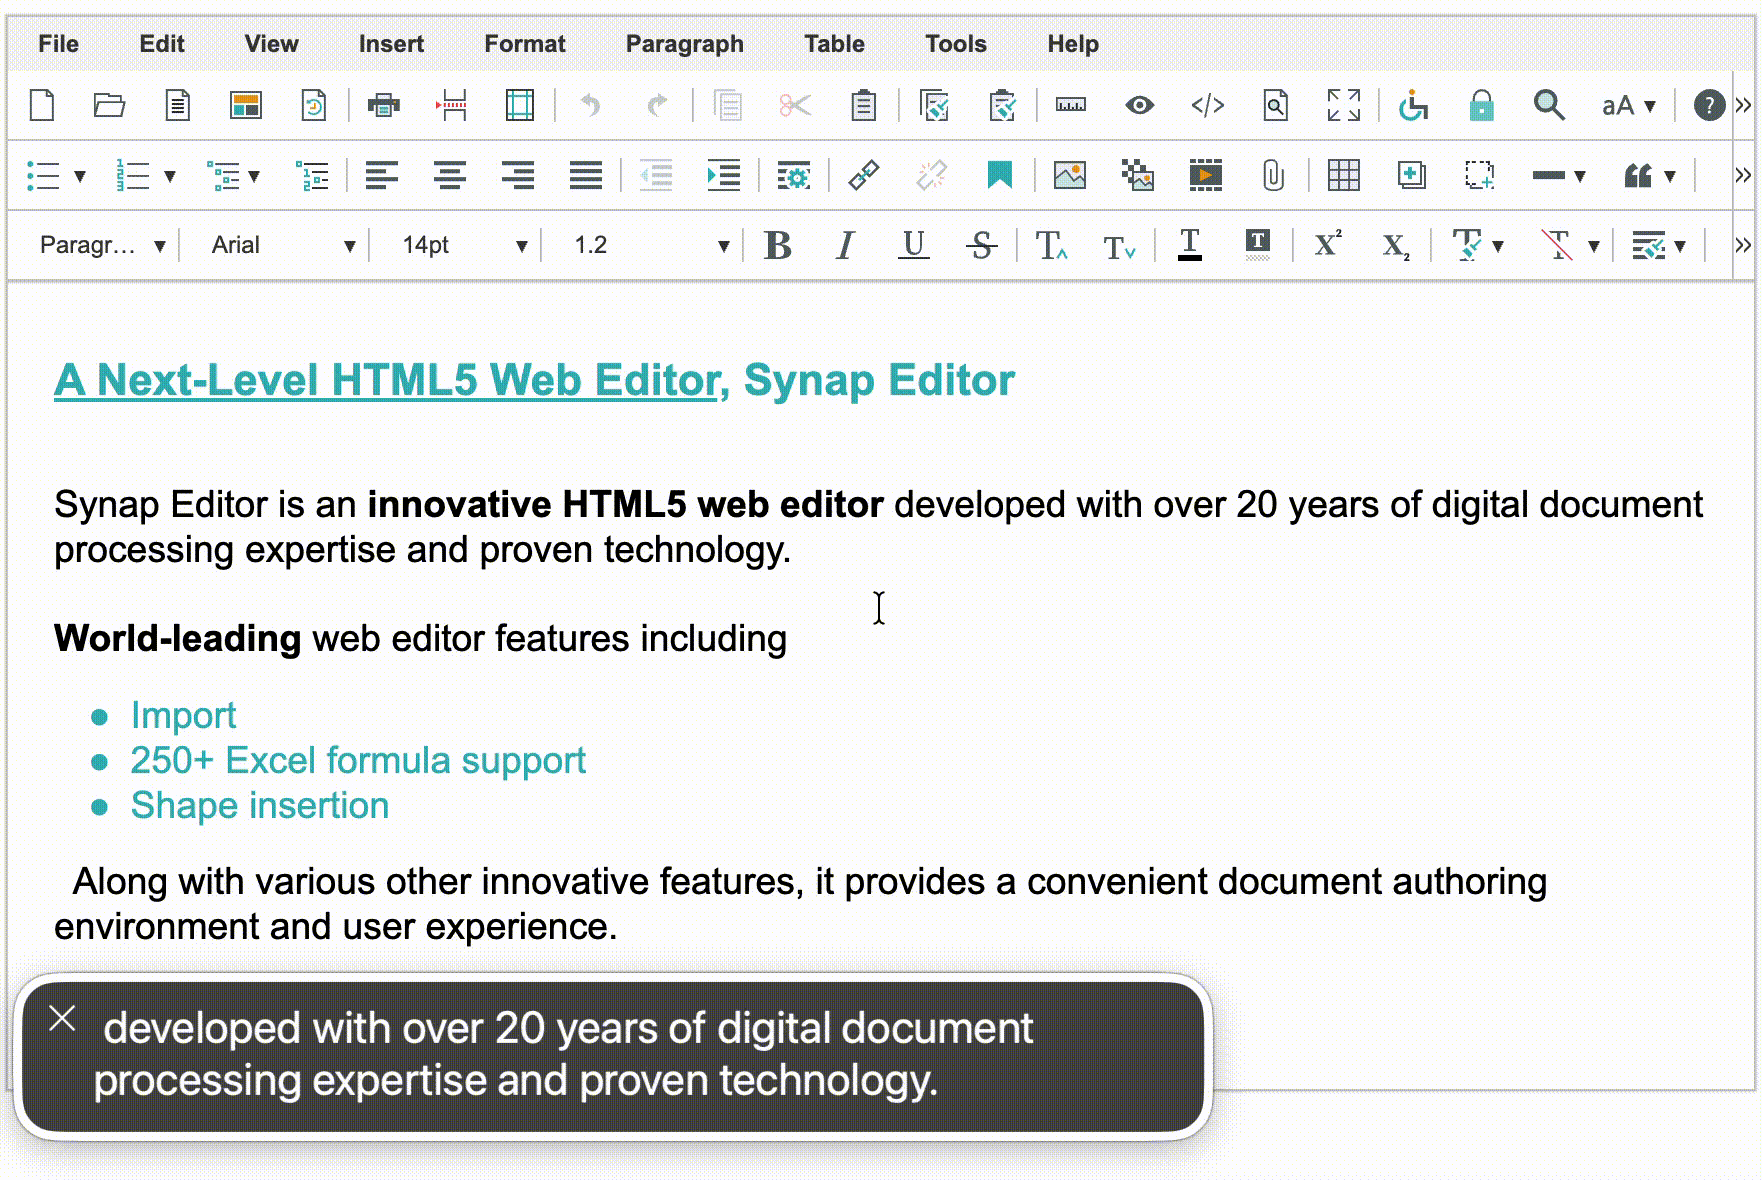Attach file paperclip icon
This screenshot has width=1762, height=1180.
[1273, 176]
